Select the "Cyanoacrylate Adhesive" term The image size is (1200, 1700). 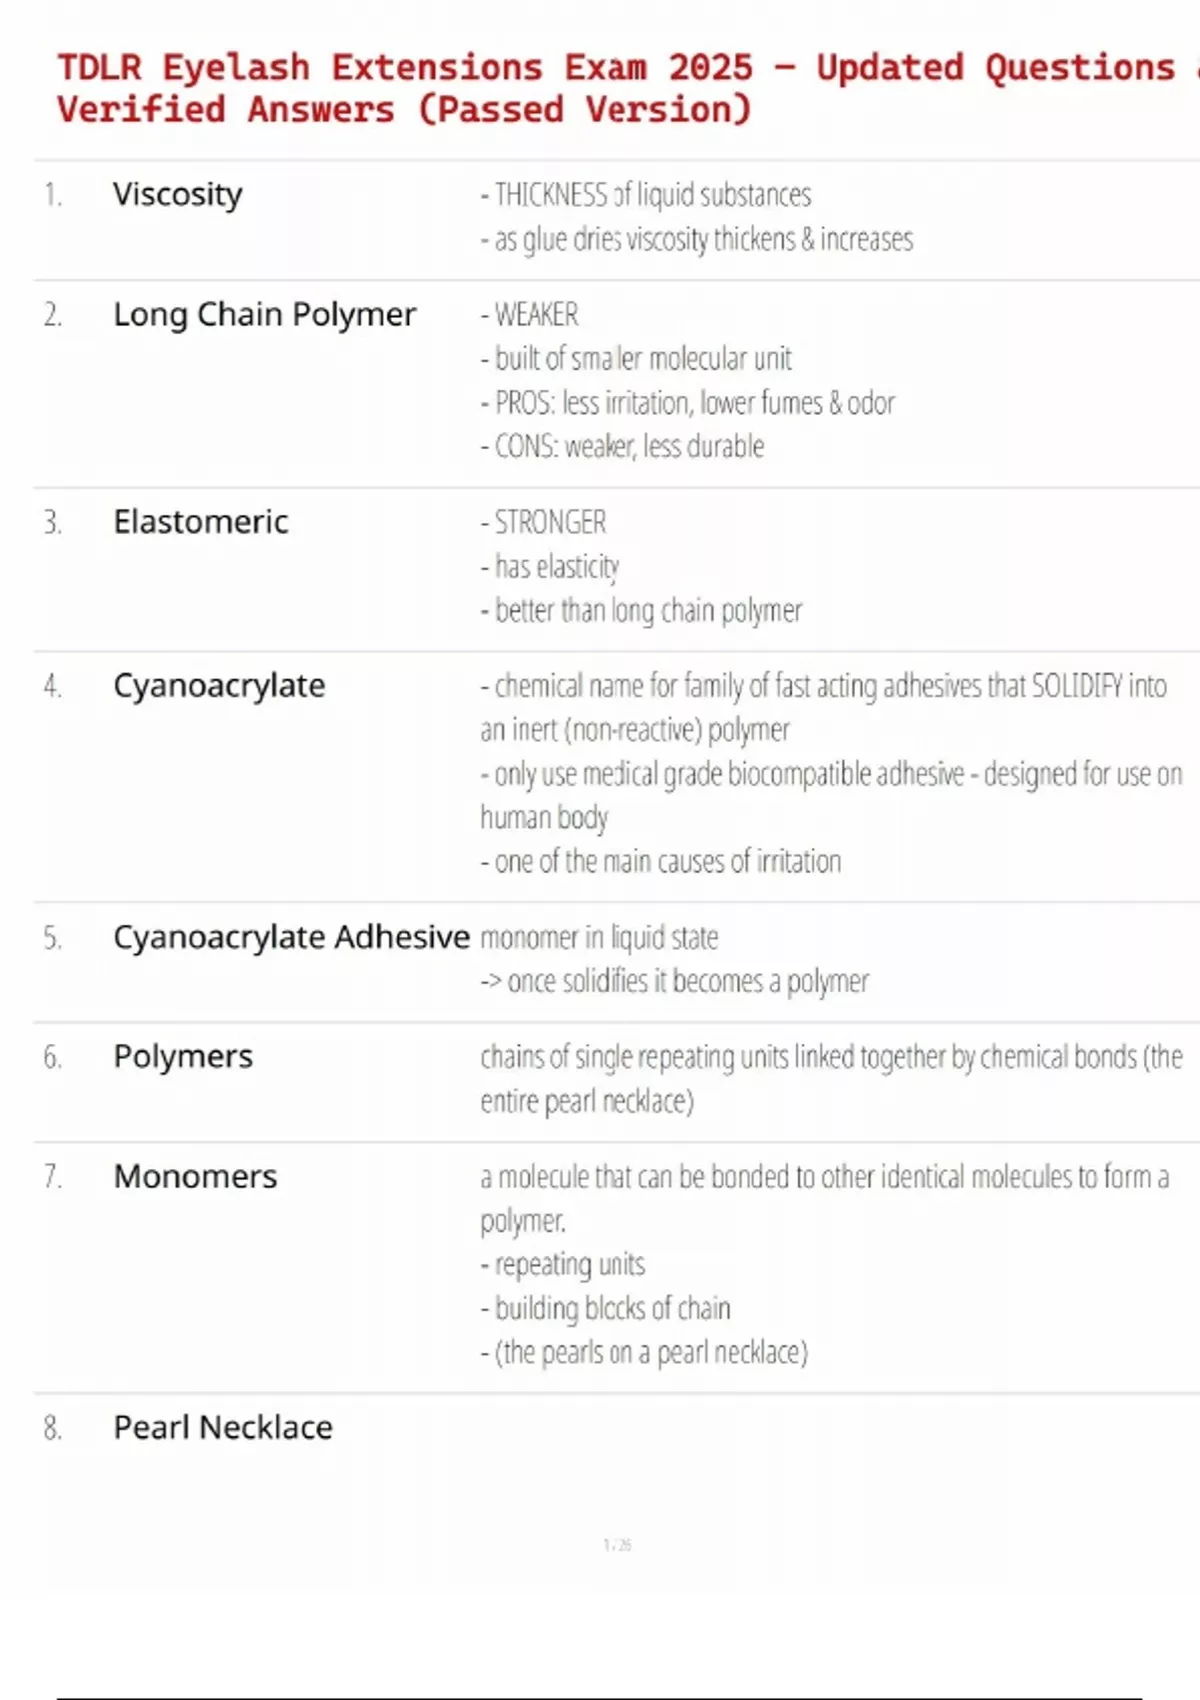tap(291, 937)
